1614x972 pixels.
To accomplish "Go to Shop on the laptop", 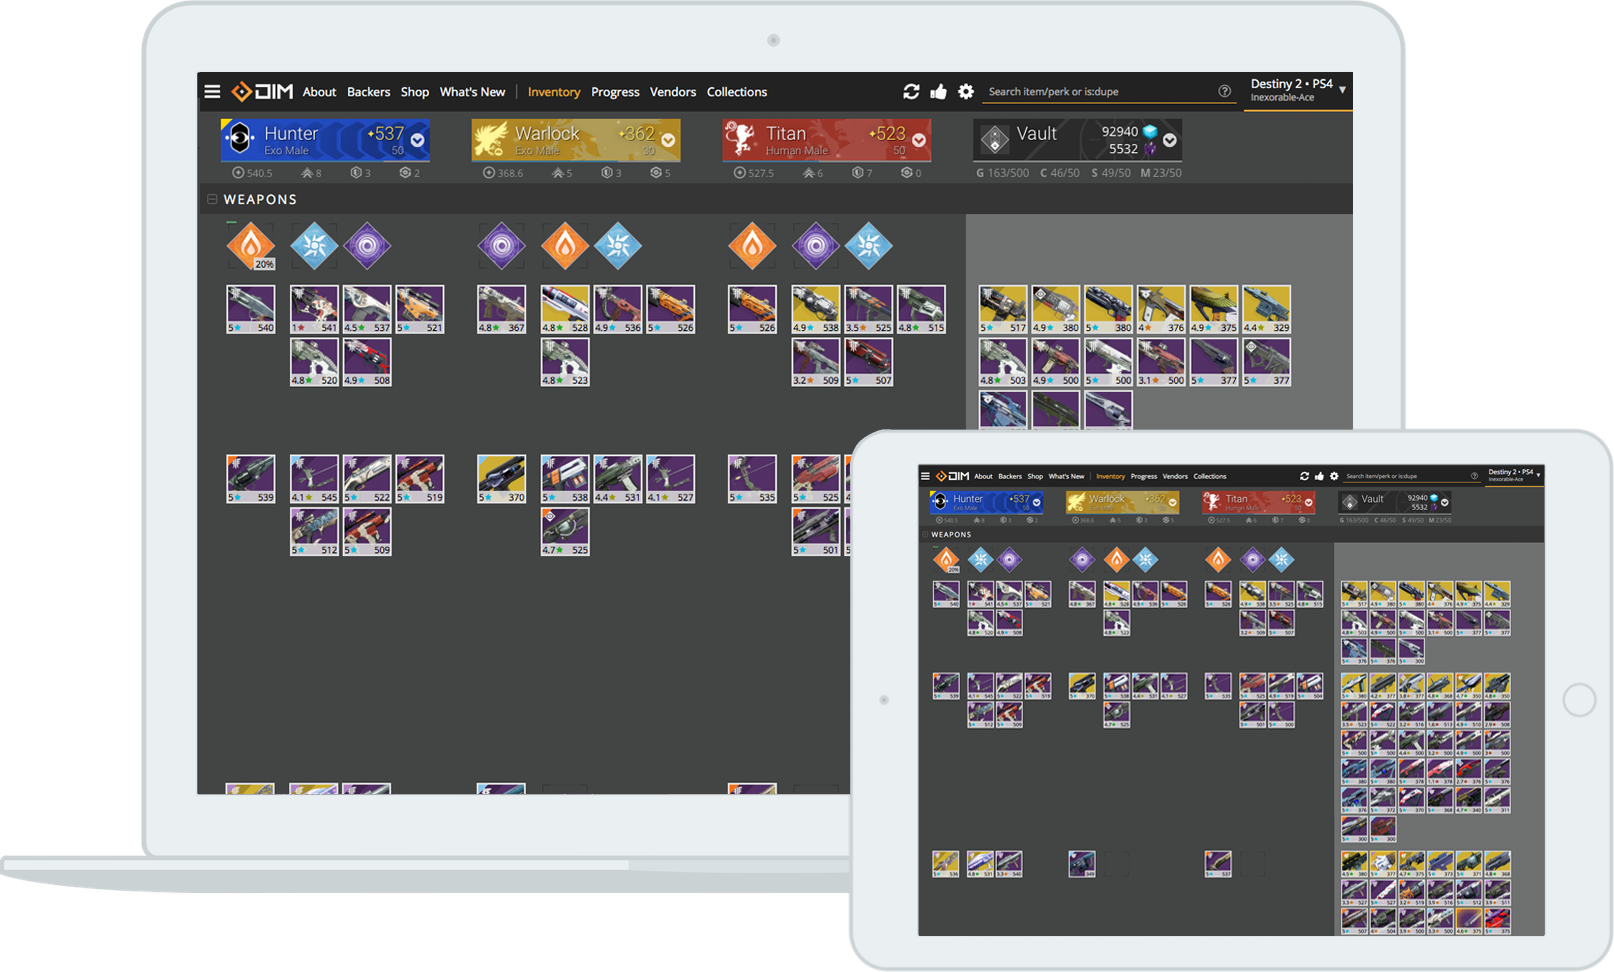I will tap(415, 92).
